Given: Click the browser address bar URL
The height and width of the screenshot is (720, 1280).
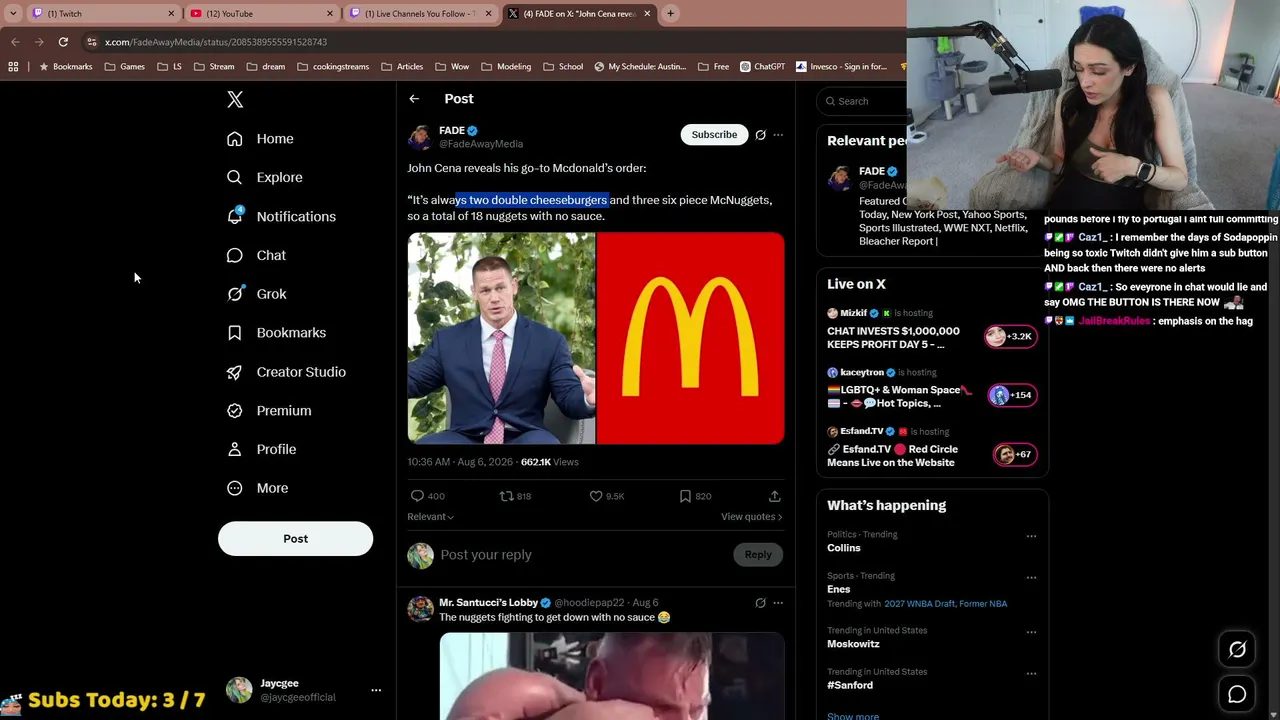Looking at the screenshot, I should click(x=216, y=42).
